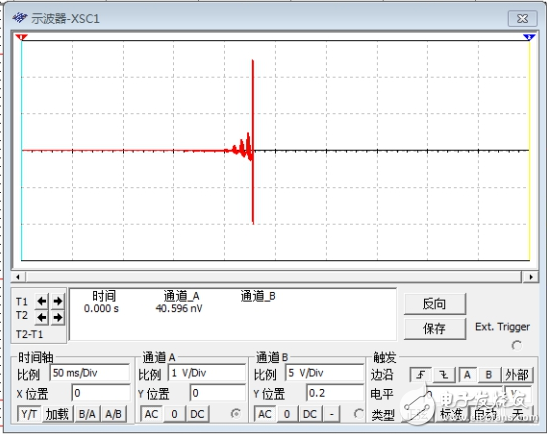The image size is (547, 434).
Task: Move cursor T2 left with its arrow
Action: point(42,317)
